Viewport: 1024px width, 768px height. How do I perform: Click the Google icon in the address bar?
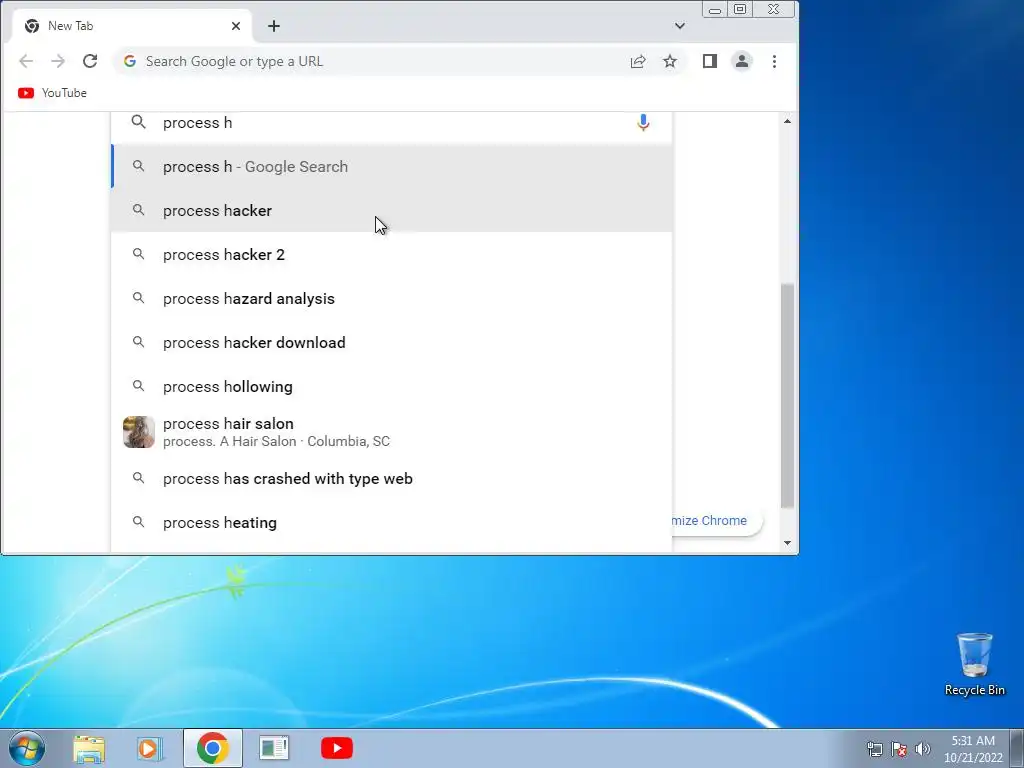[x=130, y=61]
